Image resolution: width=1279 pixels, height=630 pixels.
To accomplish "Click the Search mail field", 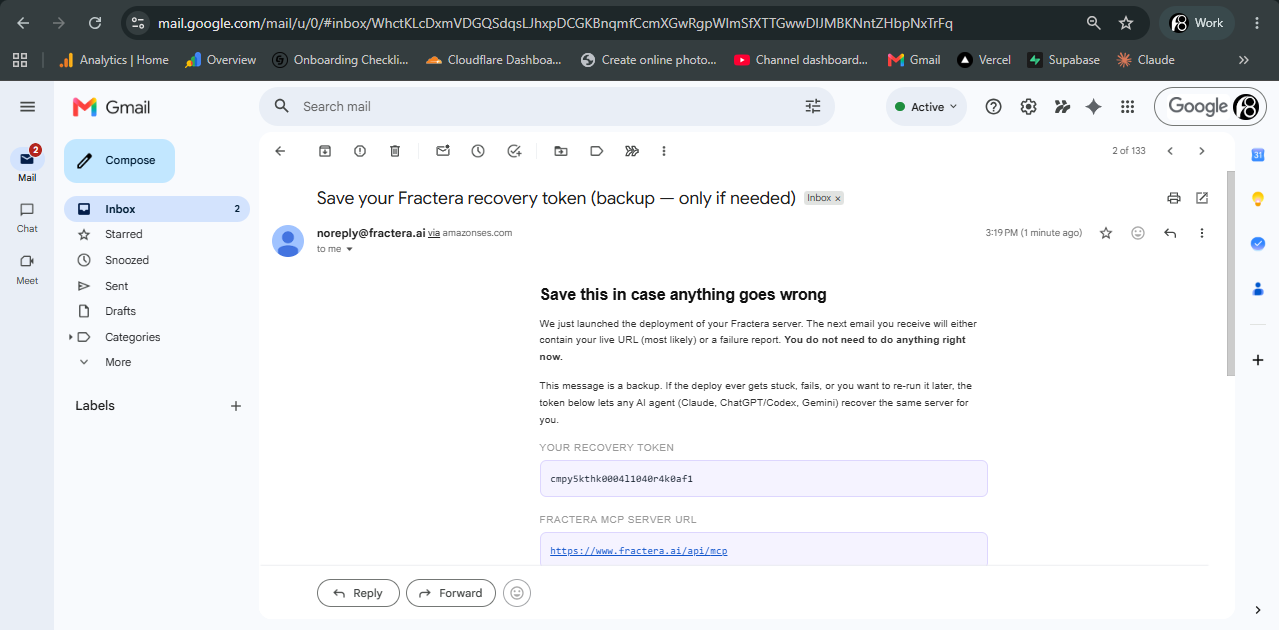I will (x=545, y=106).
